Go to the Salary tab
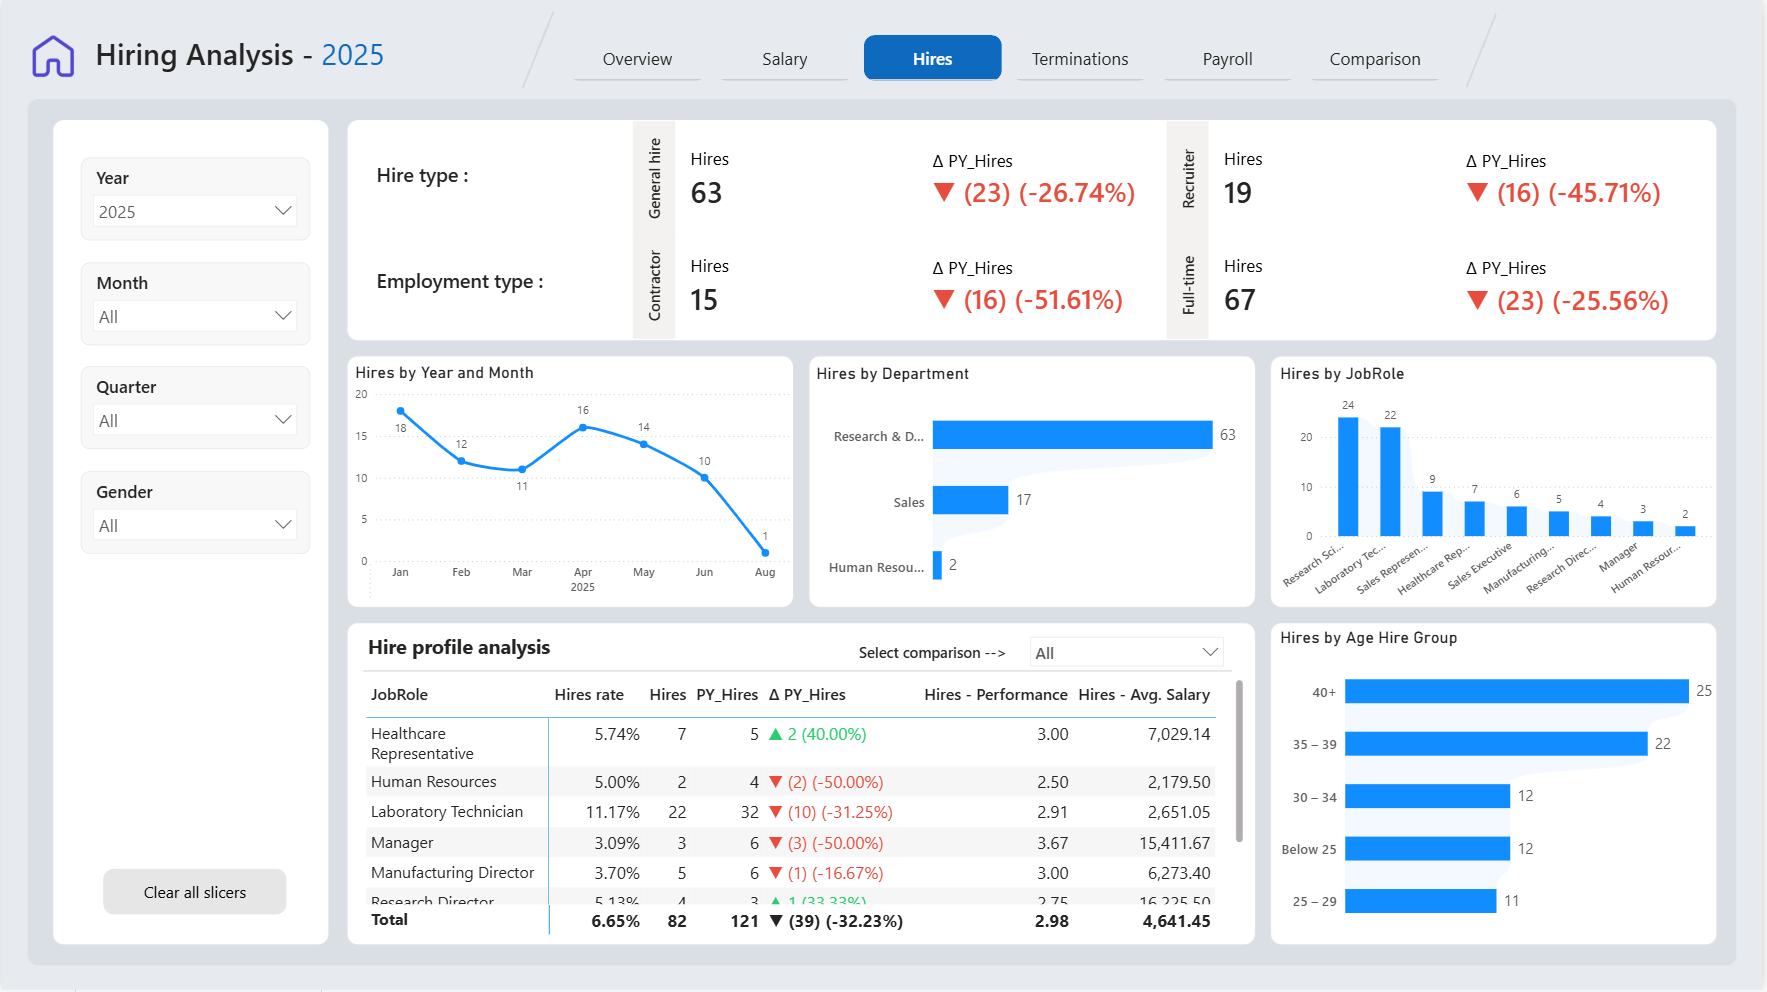 tap(785, 59)
